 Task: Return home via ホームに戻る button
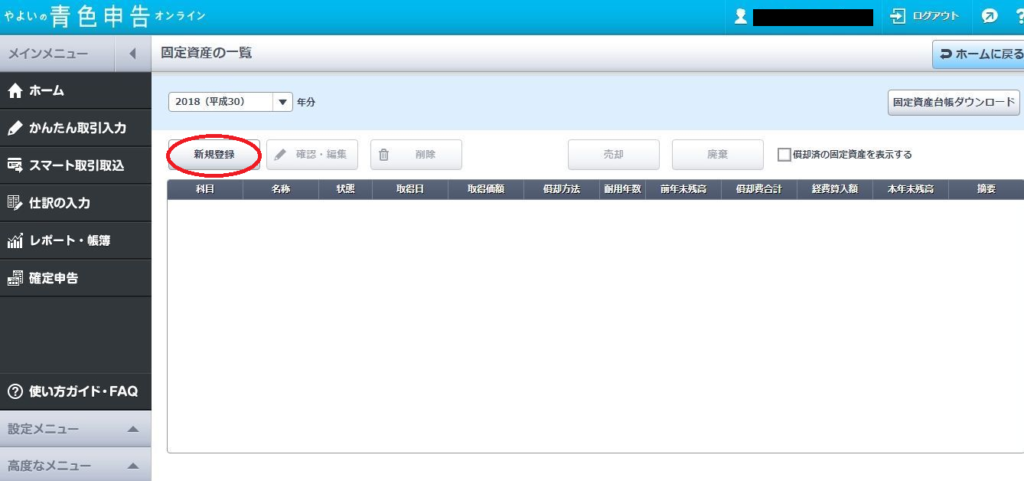(x=979, y=54)
